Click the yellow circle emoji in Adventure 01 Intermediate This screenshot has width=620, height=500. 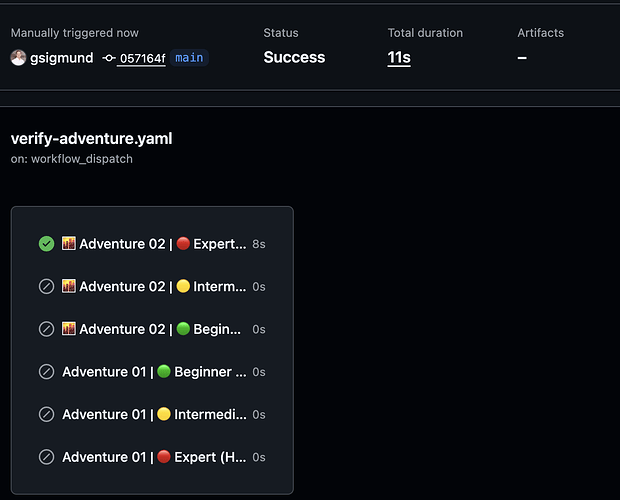pos(164,414)
